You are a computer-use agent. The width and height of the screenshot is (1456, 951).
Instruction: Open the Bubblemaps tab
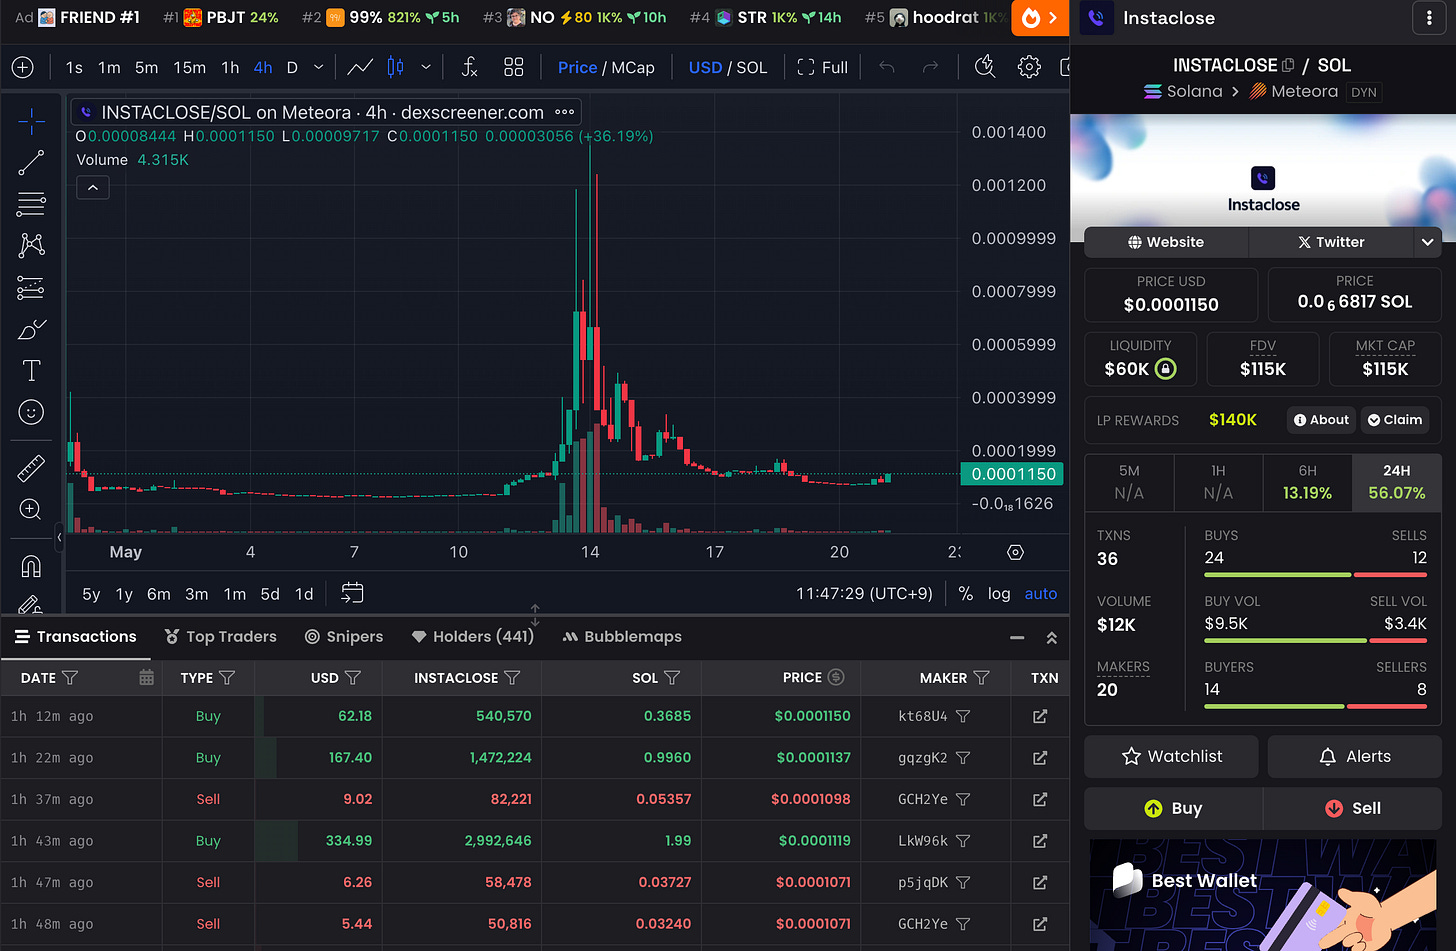pyautogui.click(x=622, y=637)
